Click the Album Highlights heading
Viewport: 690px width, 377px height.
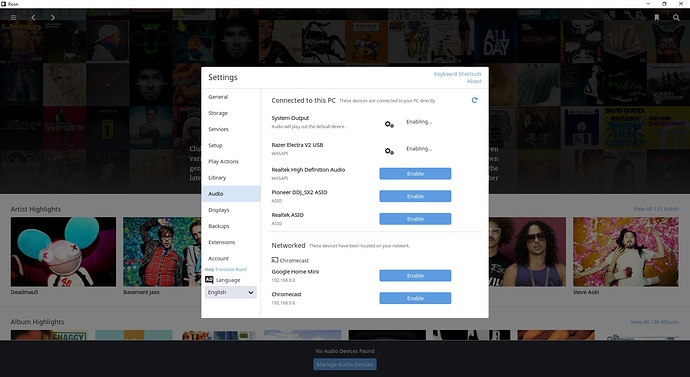tap(37, 322)
